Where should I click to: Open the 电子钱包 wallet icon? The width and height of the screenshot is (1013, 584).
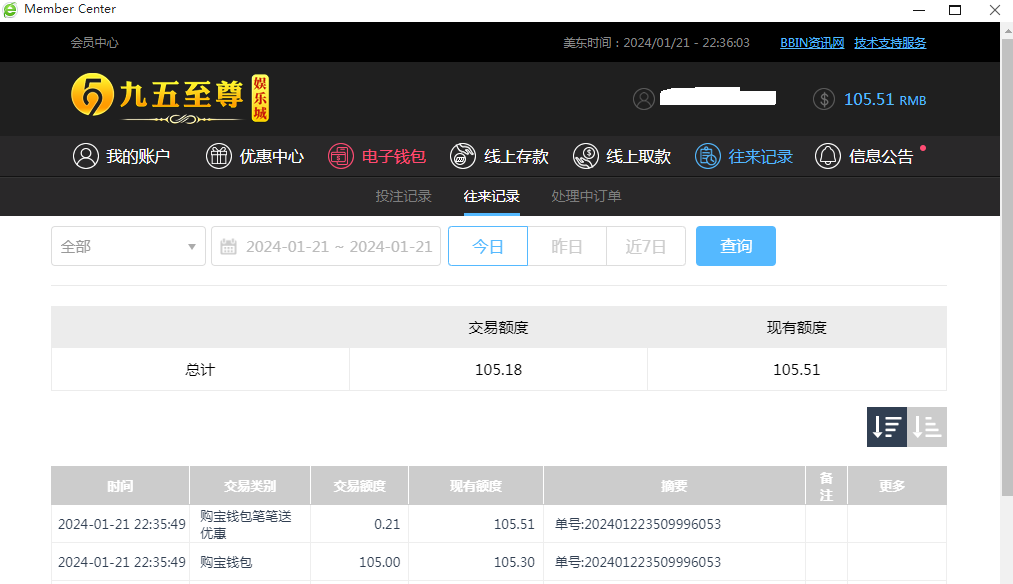pos(341,156)
